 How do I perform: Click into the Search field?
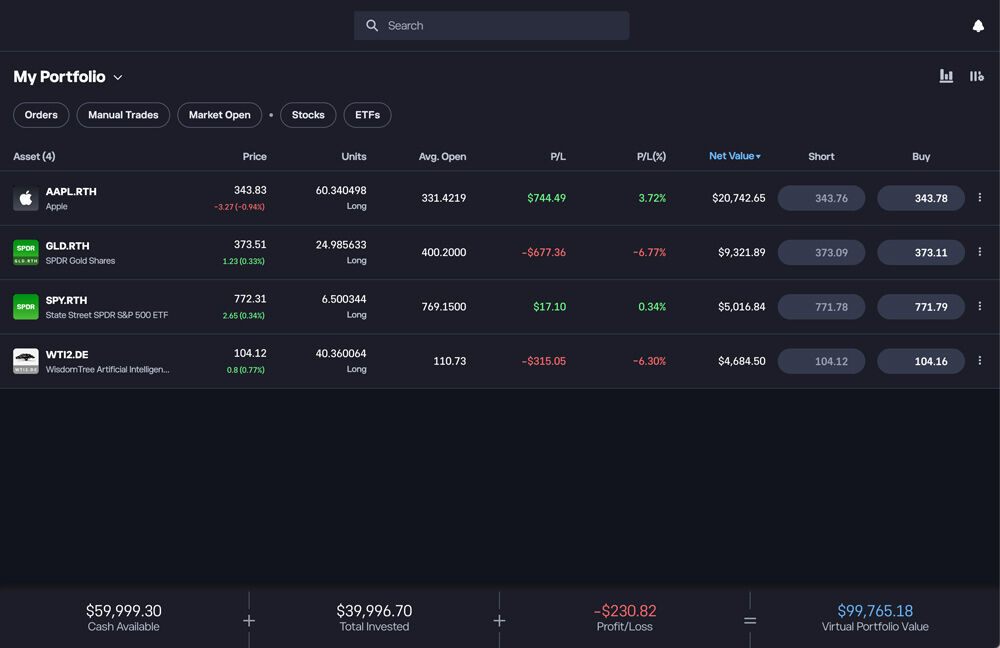pos(492,26)
